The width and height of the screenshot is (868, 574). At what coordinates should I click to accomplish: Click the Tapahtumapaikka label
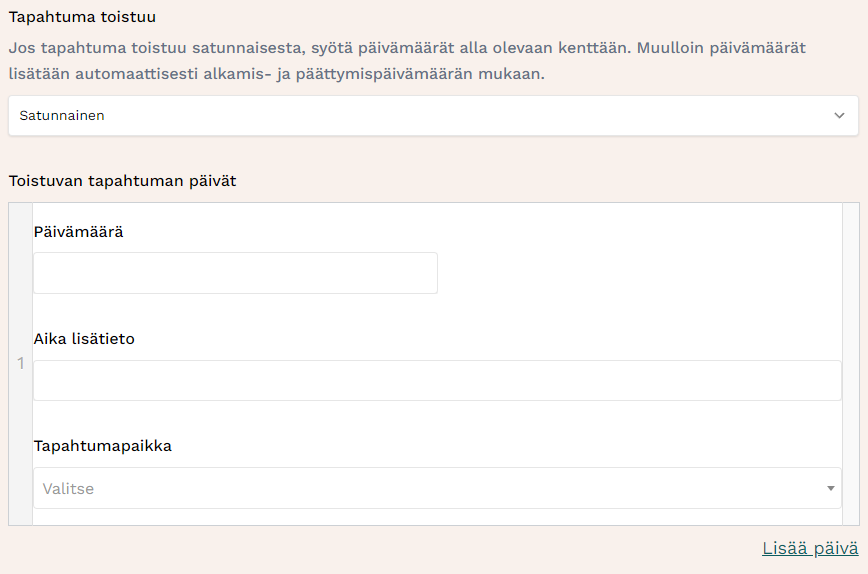pos(102,446)
